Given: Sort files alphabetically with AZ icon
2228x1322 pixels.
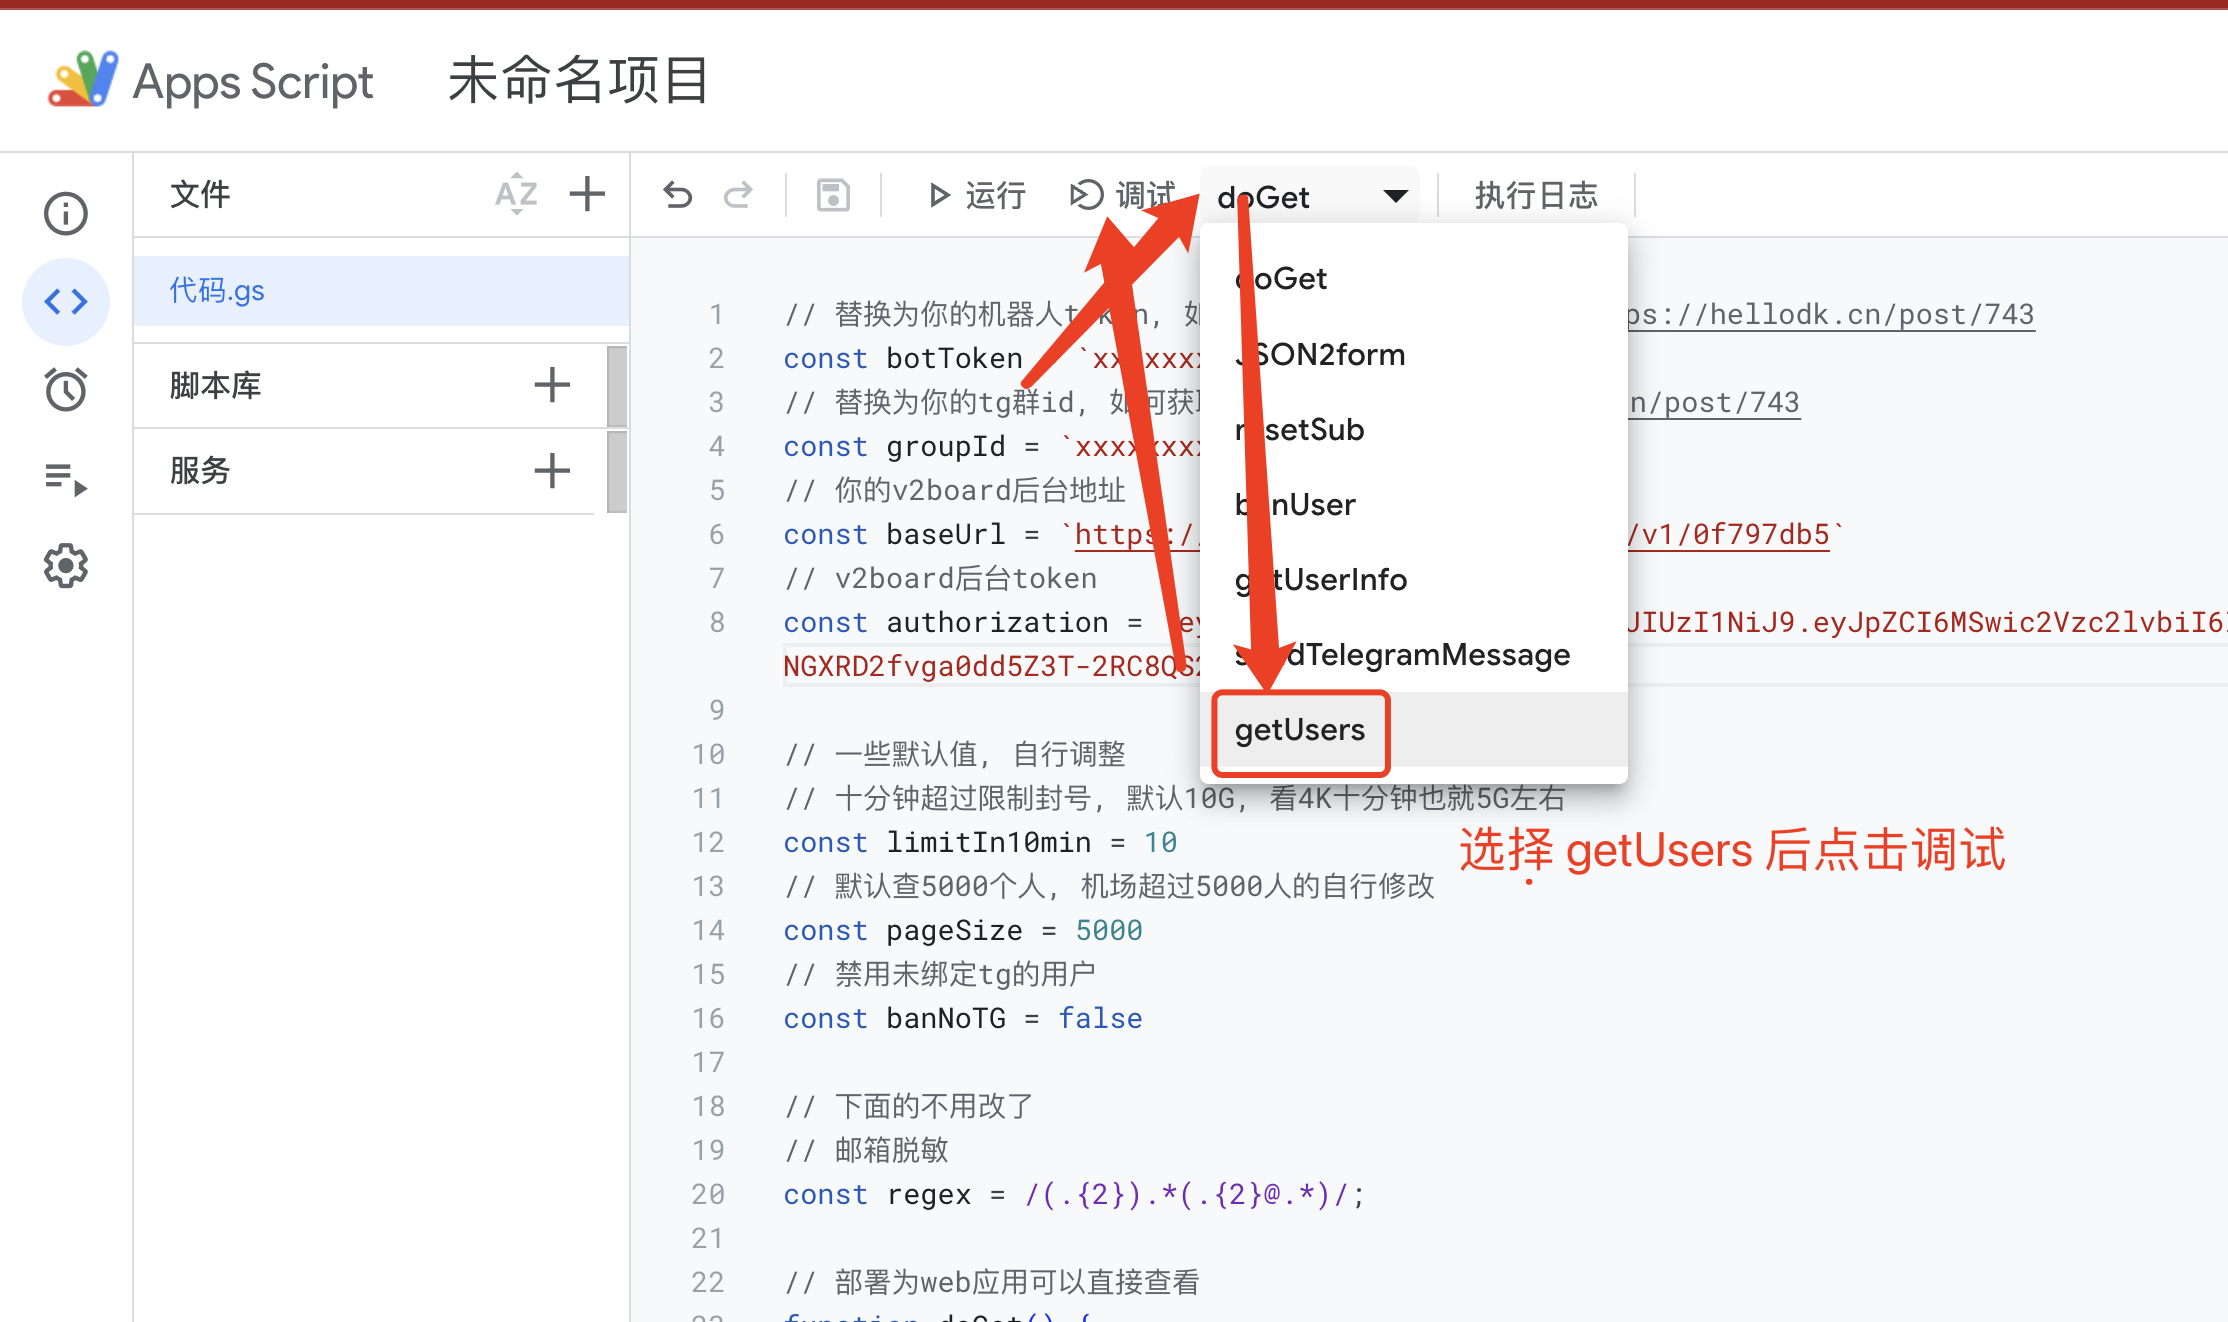Looking at the screenshot, I should pos(516,194).
